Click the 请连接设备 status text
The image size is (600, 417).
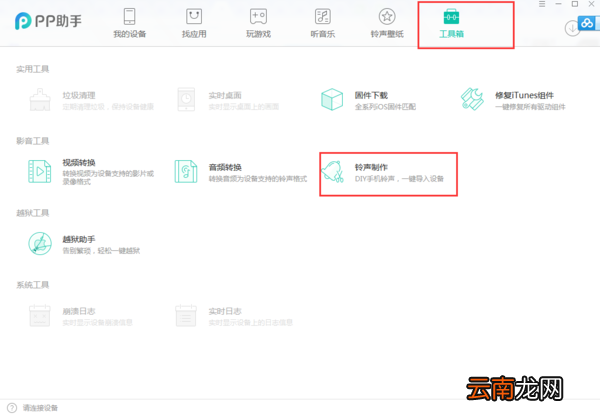coord(40,408)
